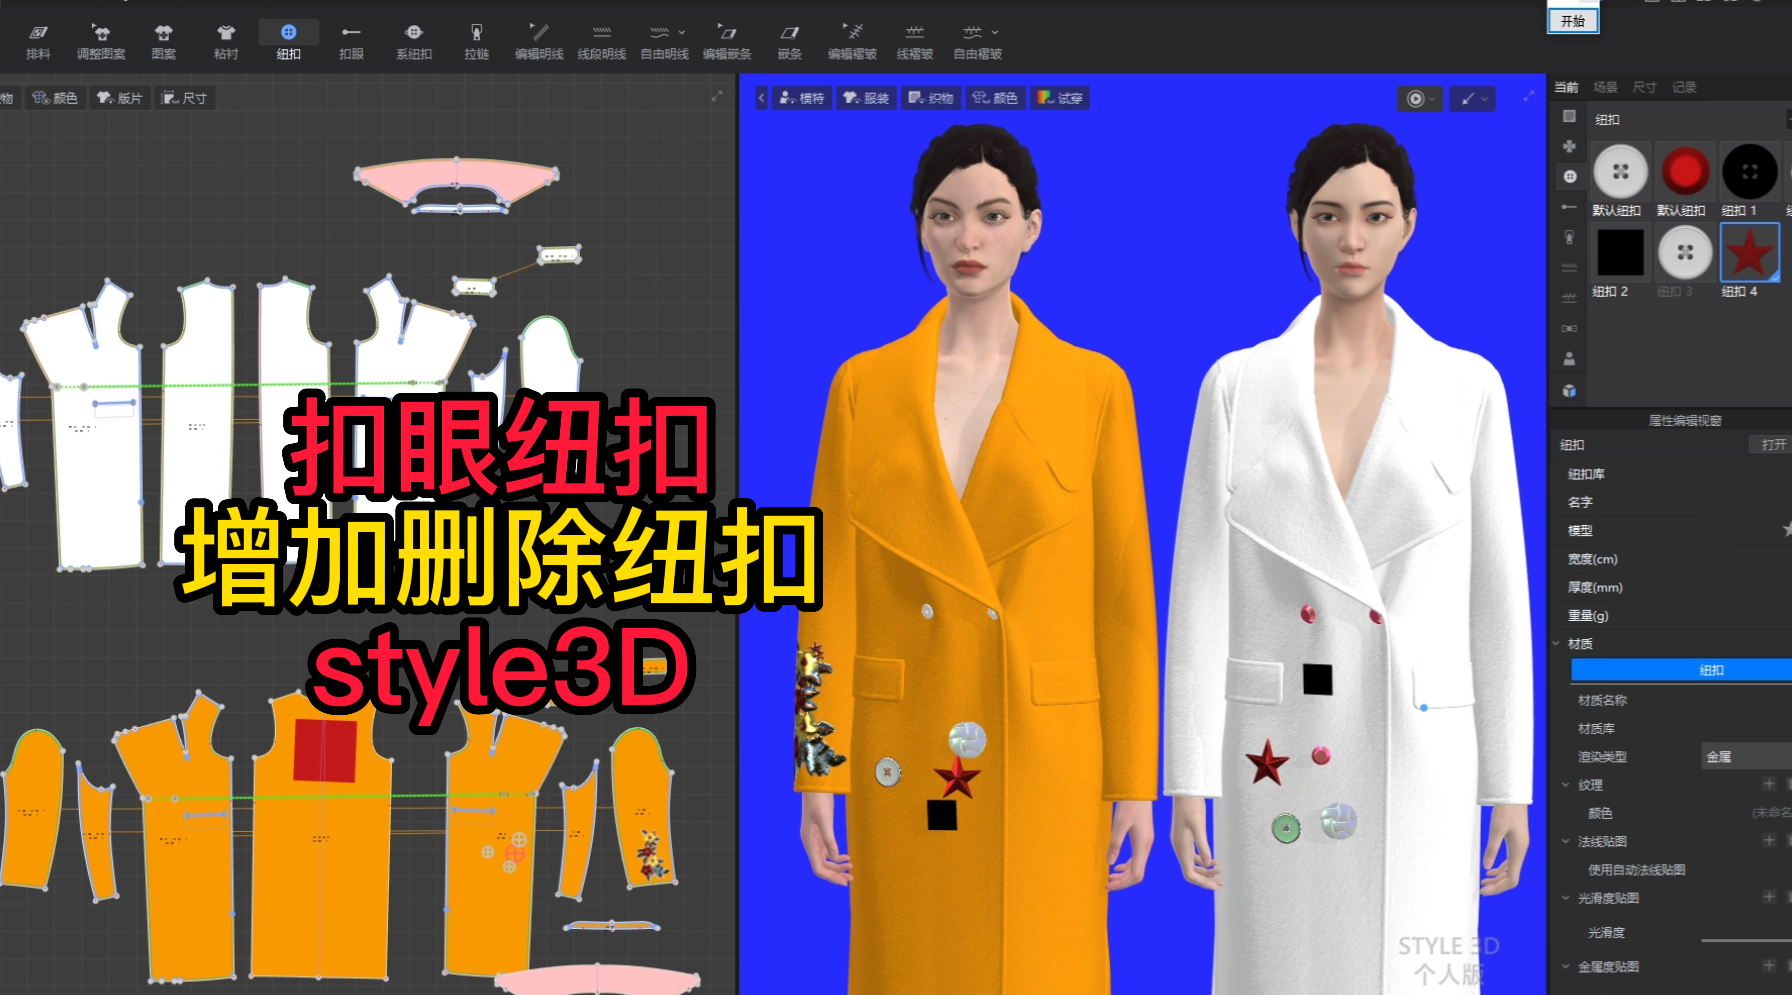Viewport: 1792px width, 995px height.
Task: Maximize the 3D view window
Action: [x=1528, y=96]
